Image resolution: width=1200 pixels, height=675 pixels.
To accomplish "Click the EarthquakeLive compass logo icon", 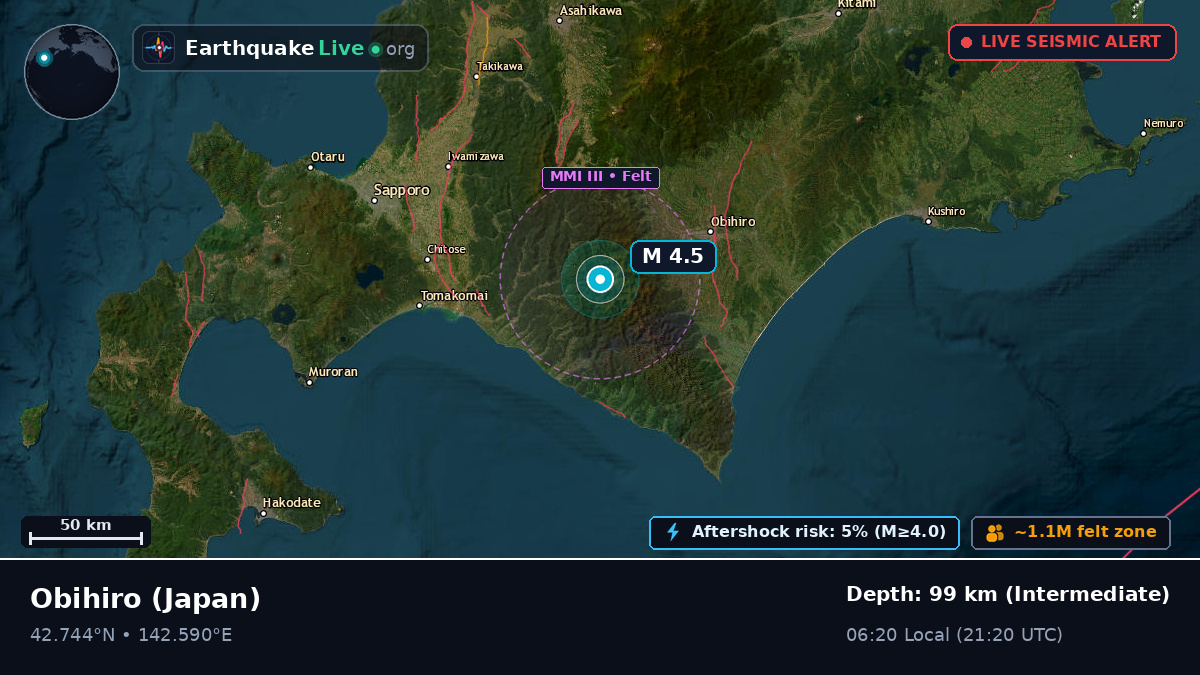I will click(x=159, y=48).
